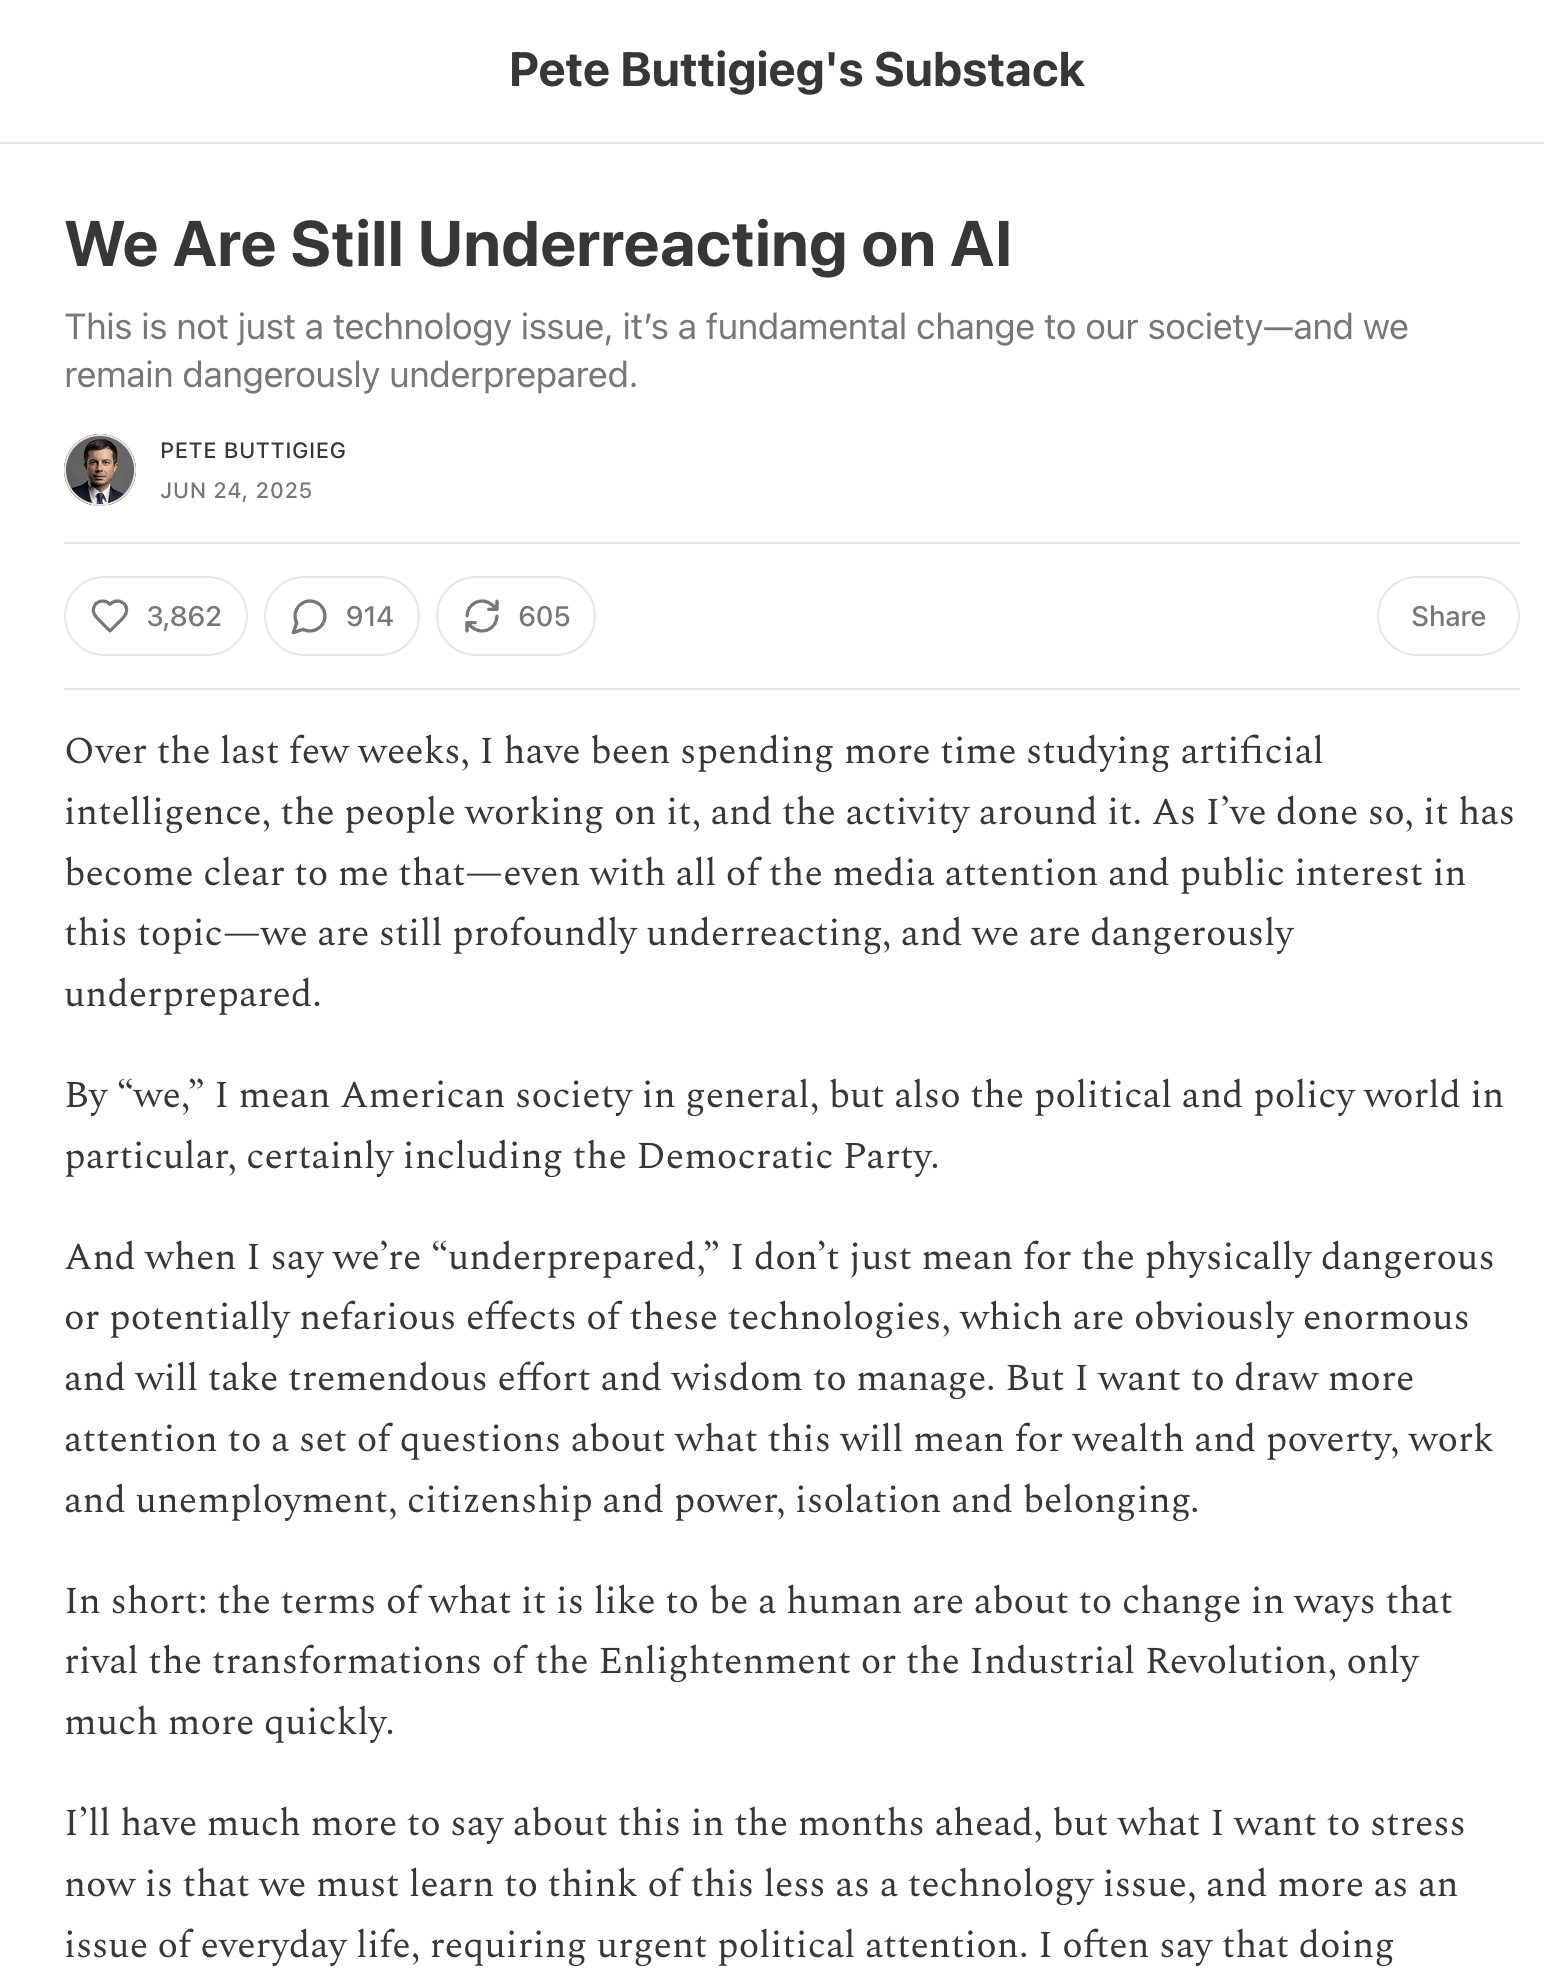Viewport: 1544px width, 1982px height.
Task: Click the PETE BUTTIGIEG author name
Action: [x=253, y=450]
